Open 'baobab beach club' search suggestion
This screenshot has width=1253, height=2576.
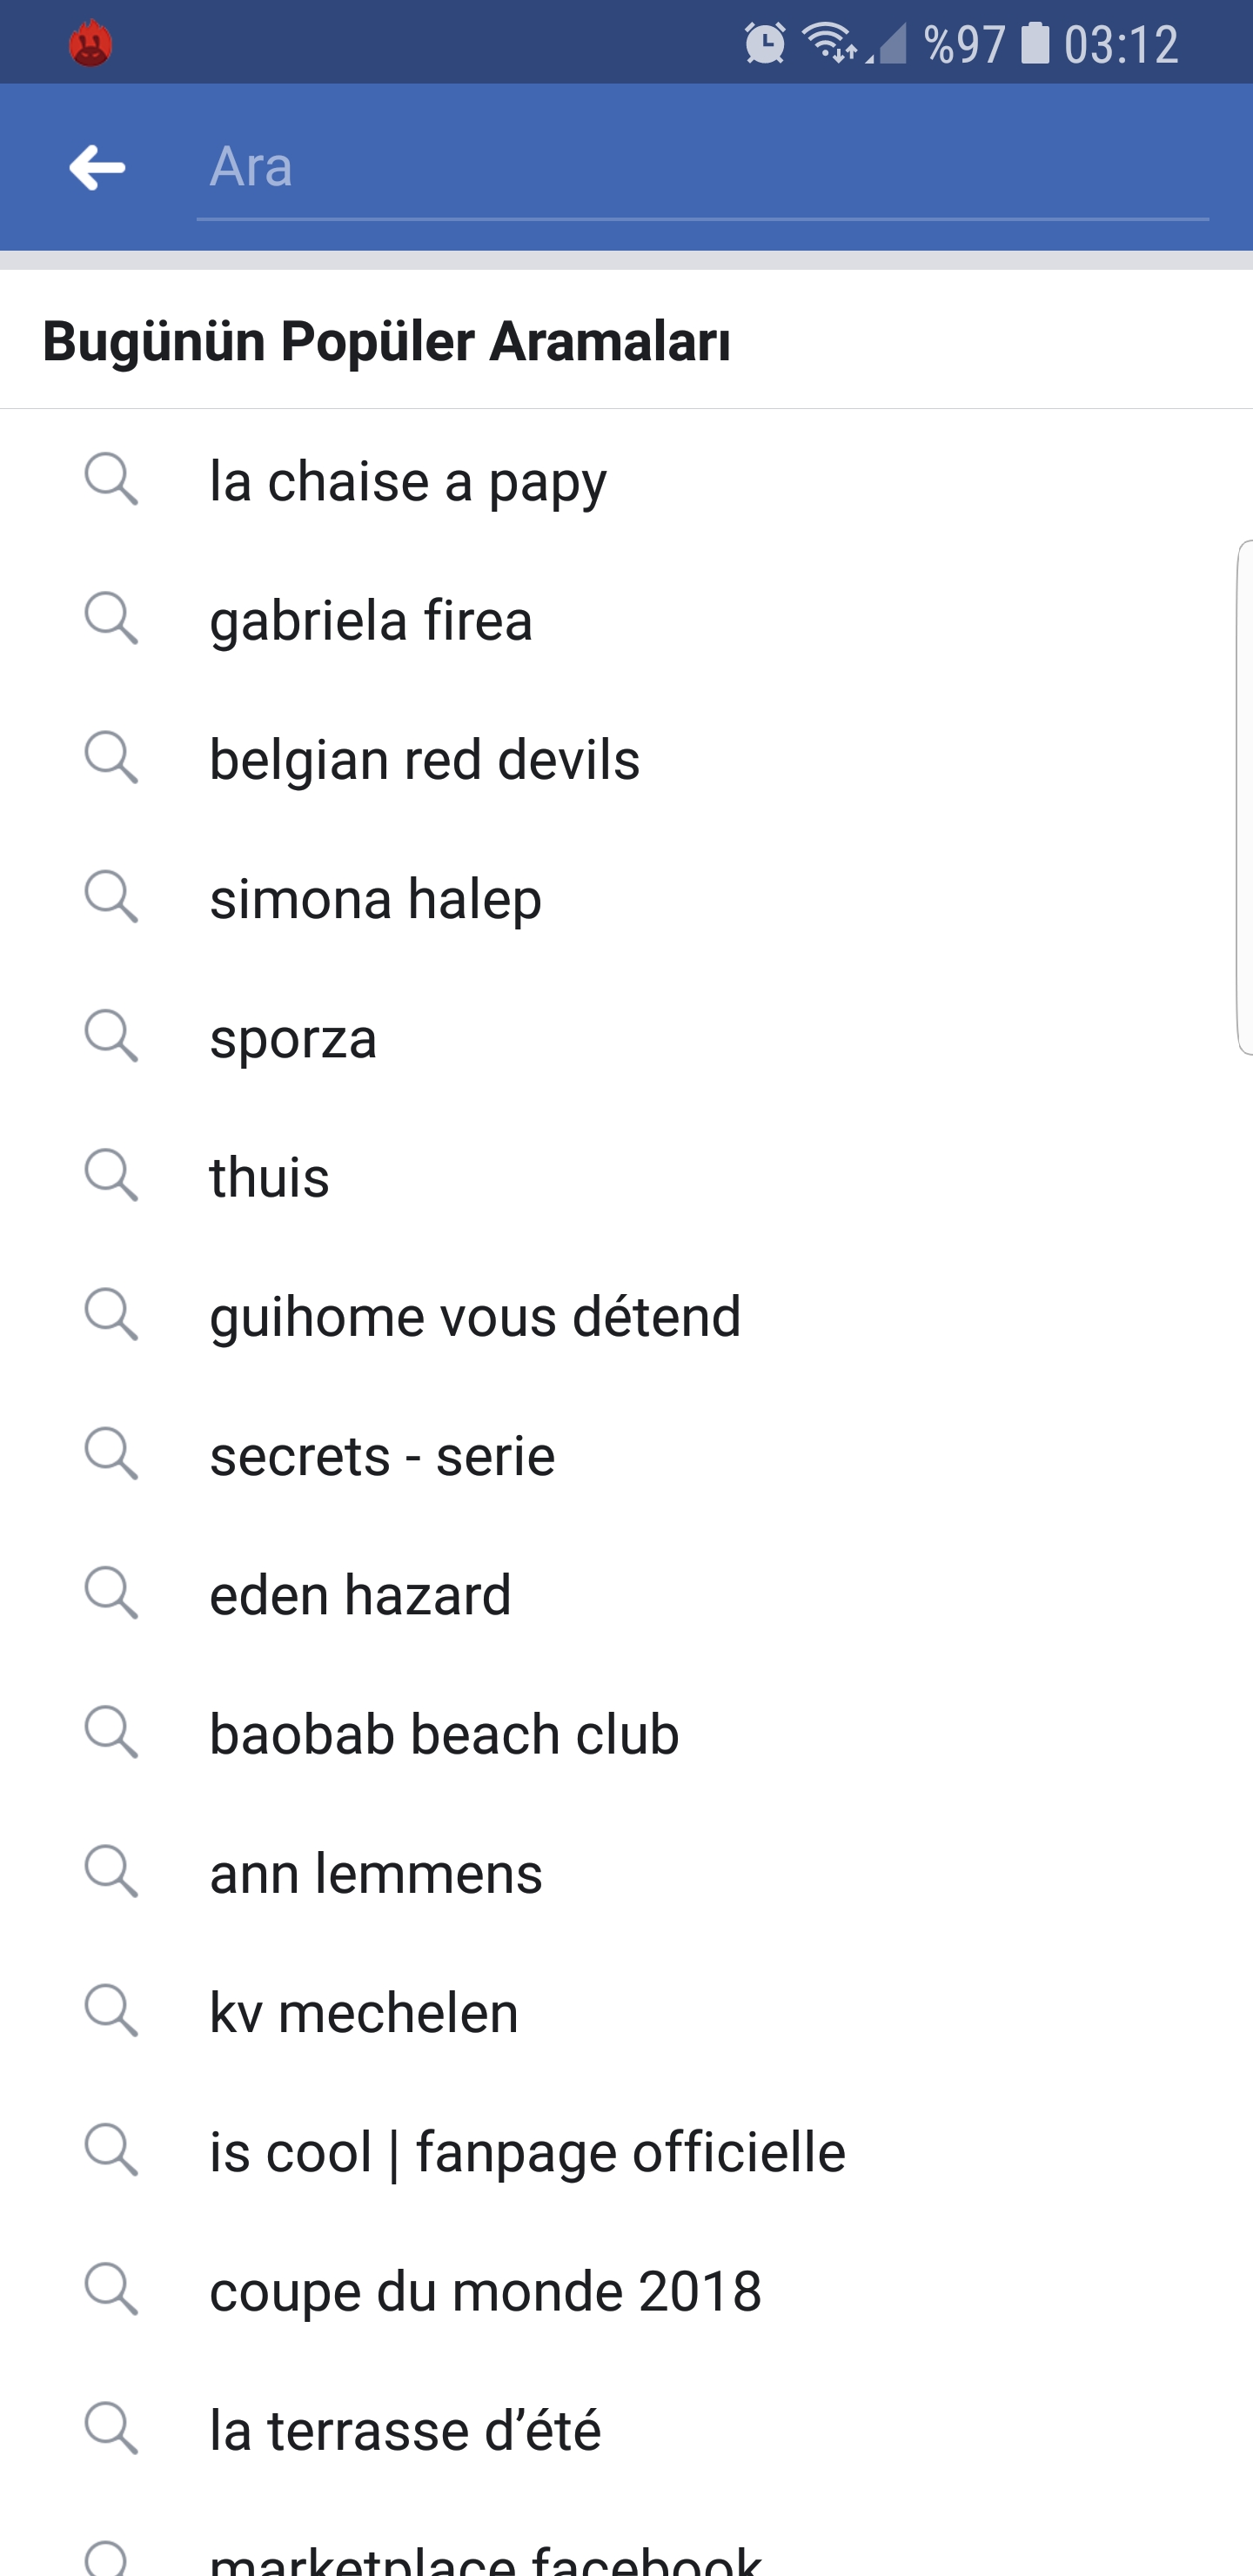tap(626, 1733)
